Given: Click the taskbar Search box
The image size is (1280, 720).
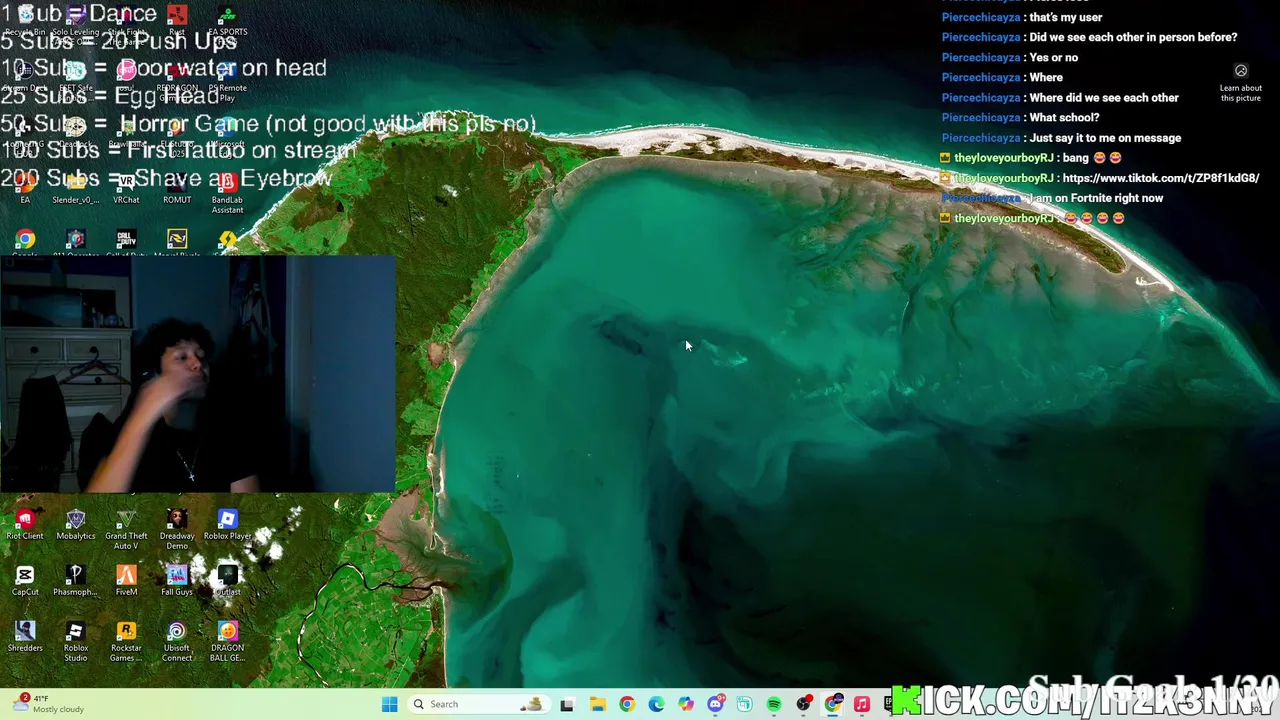Looking at the screenshot, I should 478,704.
